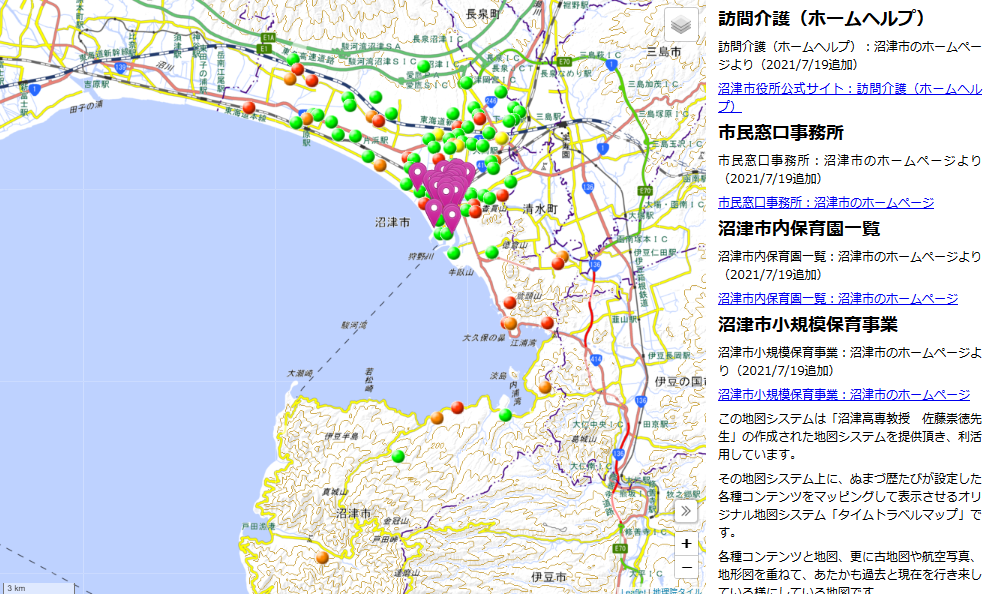Expand the sidebar with the double-chevron button
Image resolution: width=992 pixels, height=594 pixels.
[x=686, y=511]
